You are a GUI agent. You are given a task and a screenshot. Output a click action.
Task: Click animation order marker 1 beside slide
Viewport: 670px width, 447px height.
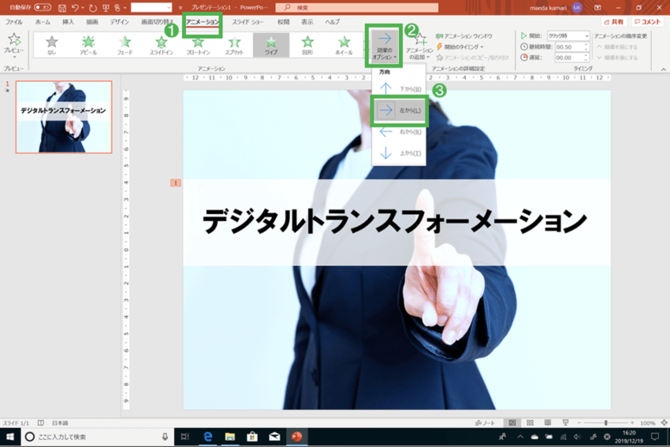pyautogui.click(x=176, y=183)
